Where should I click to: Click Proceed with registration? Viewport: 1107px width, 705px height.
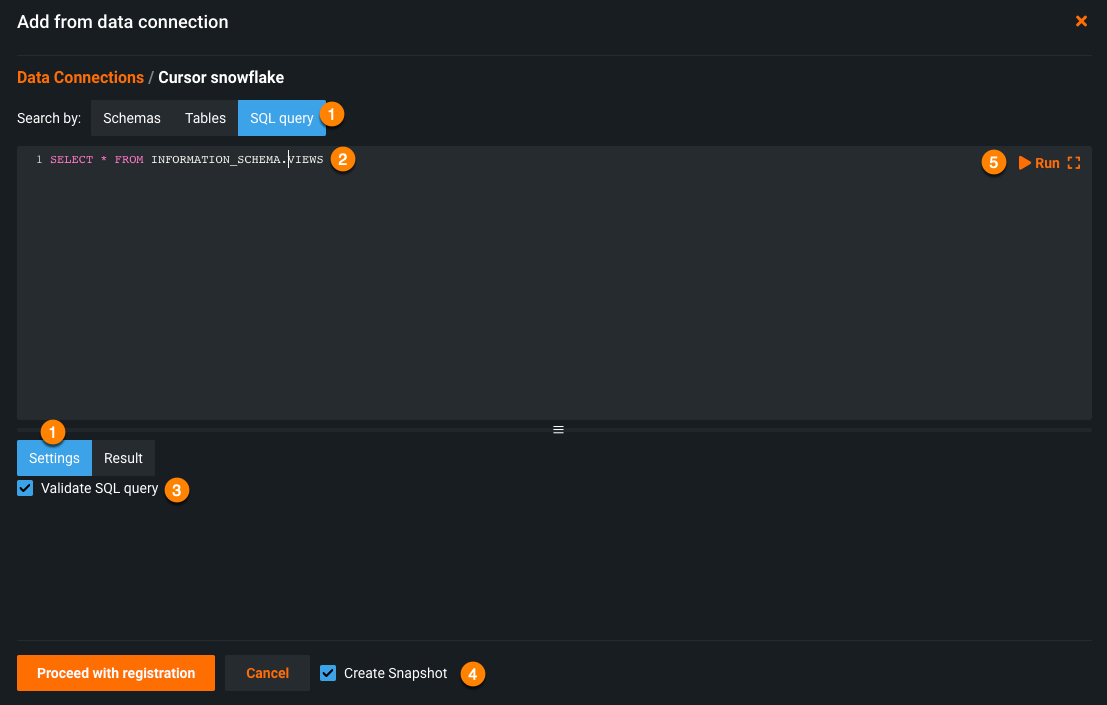(x=116, y=673)
